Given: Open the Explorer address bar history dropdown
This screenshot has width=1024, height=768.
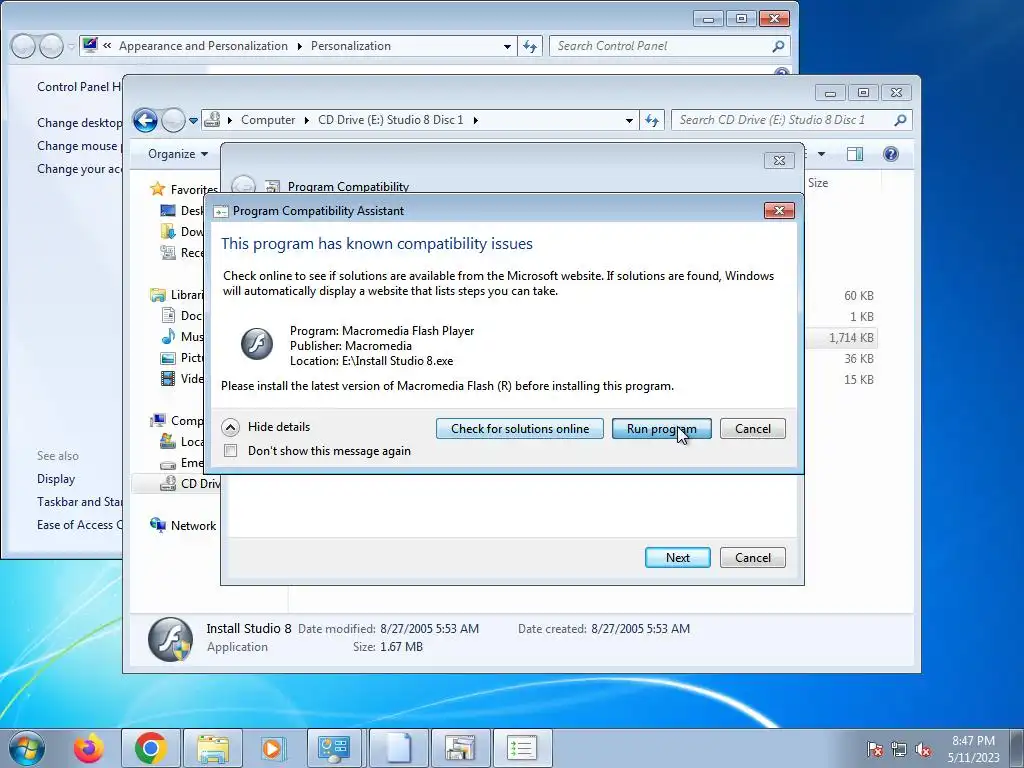Looking at the screenshot, I should coord(629,120).
